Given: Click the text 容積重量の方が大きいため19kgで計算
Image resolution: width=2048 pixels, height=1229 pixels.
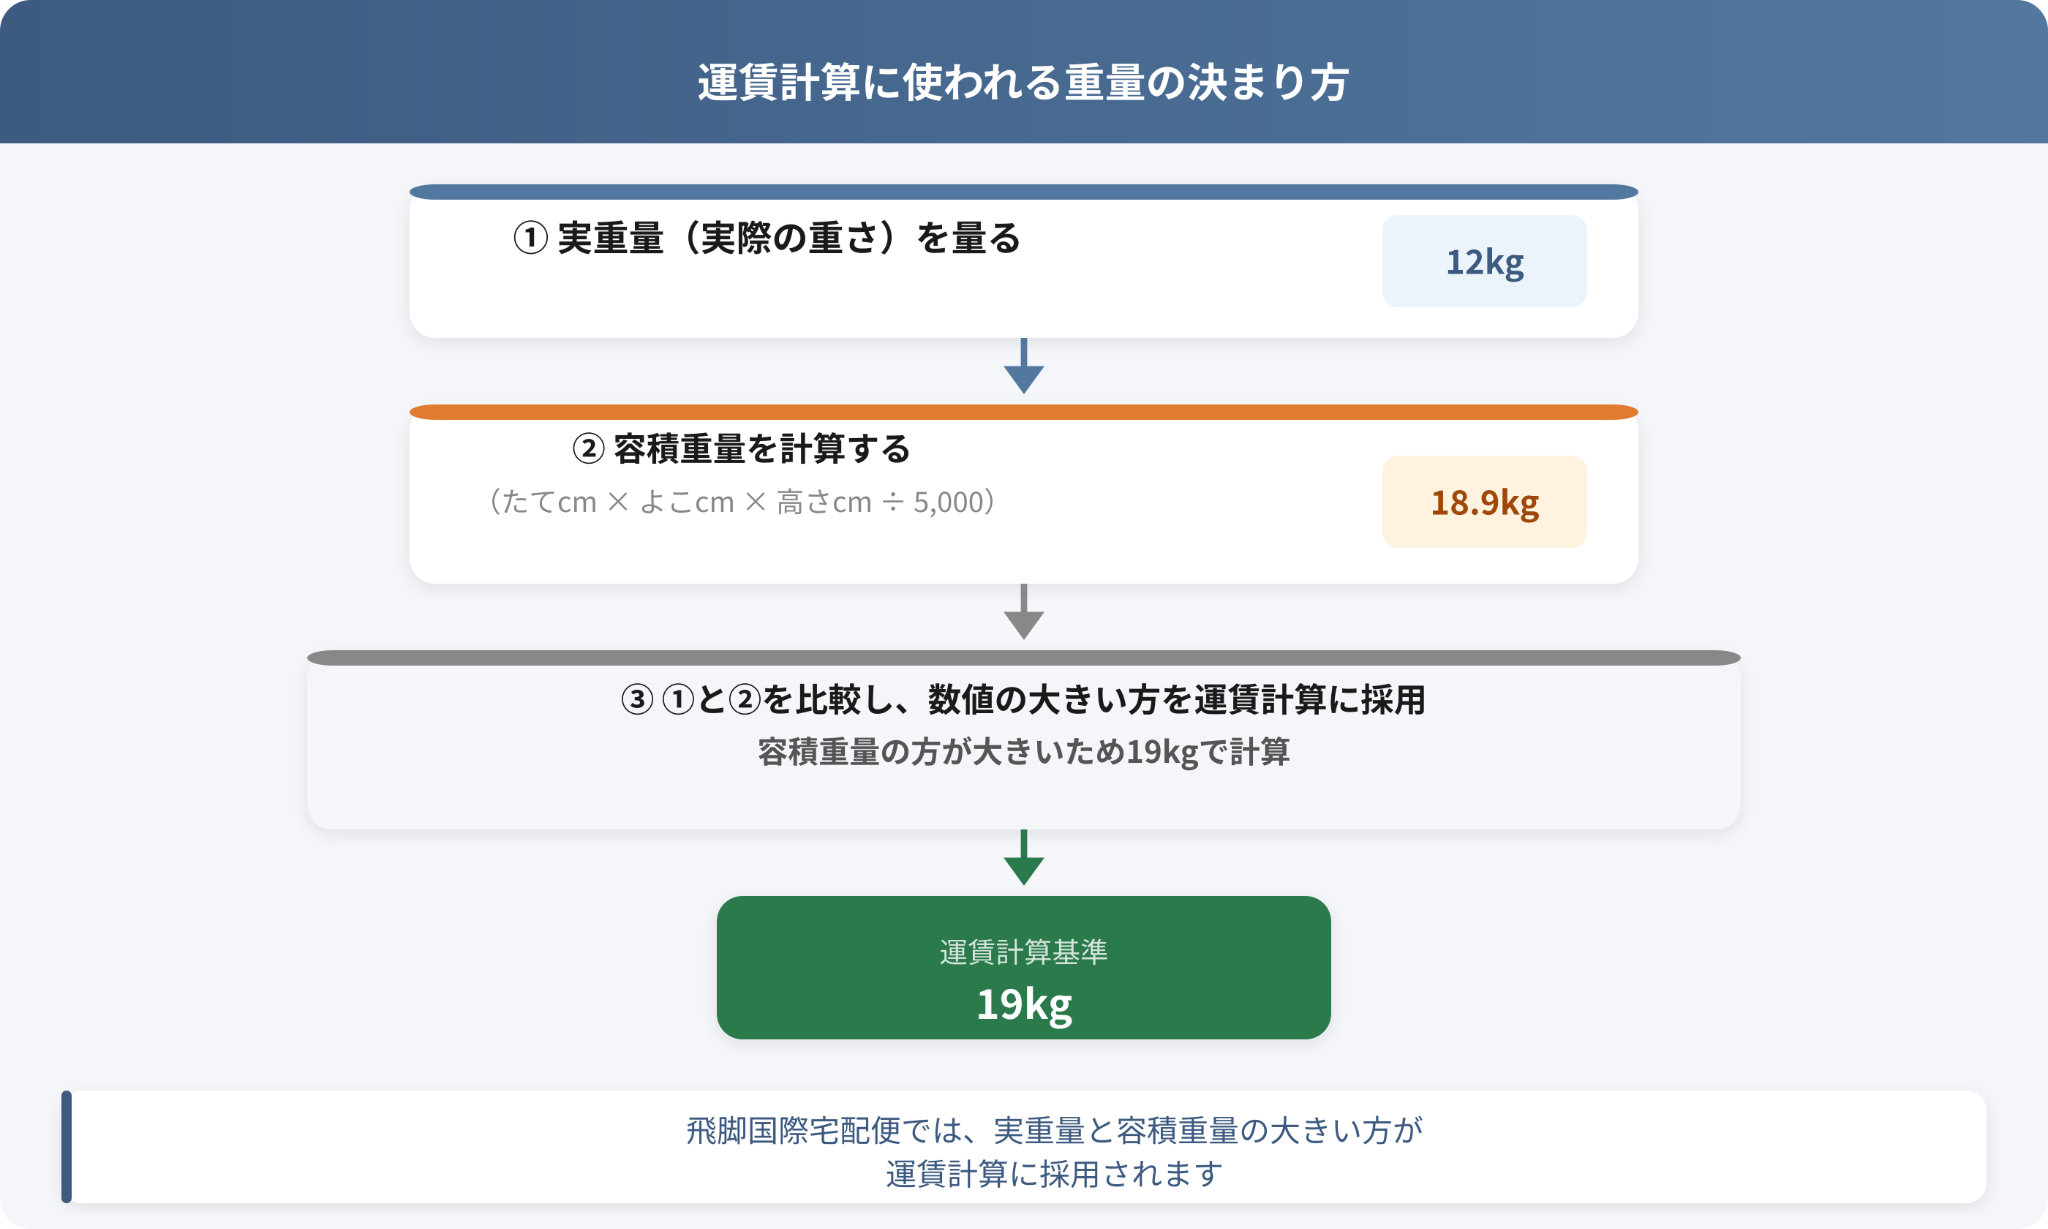Looking at the screenshot, I should pyautogui.click(x=1023, y=751).
